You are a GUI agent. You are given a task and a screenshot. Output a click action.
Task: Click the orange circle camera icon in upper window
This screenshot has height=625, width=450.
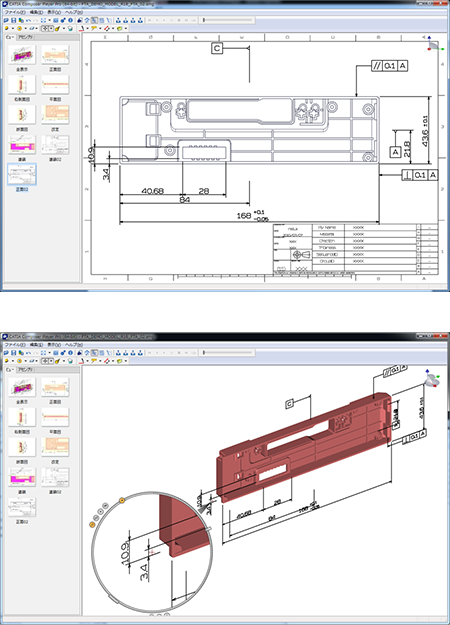(20, 29)
